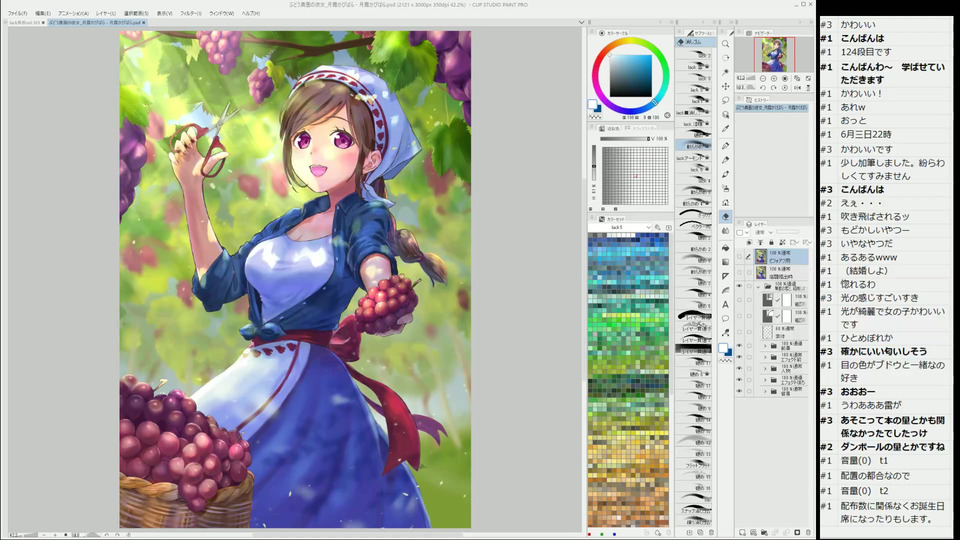Hide the open folder layer group
Viewport: 960px width, 540px height.
coord(739,286)
